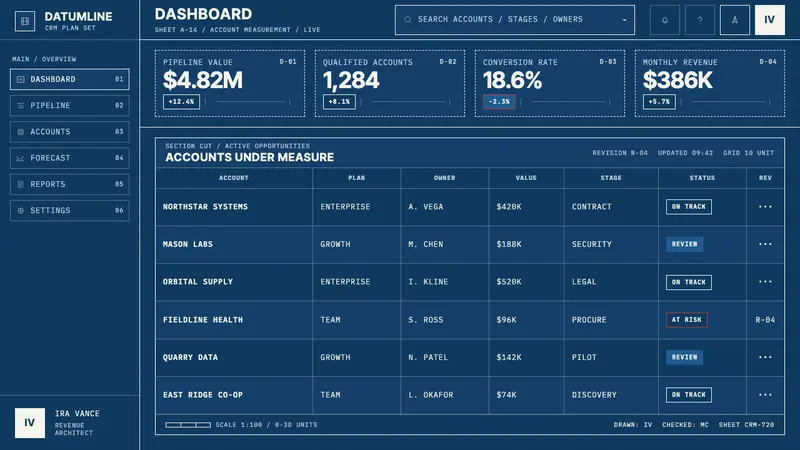The image size is (800, 450).
Task: Click On Track badge for Orbital Supply
Action: tap(689, 282)
